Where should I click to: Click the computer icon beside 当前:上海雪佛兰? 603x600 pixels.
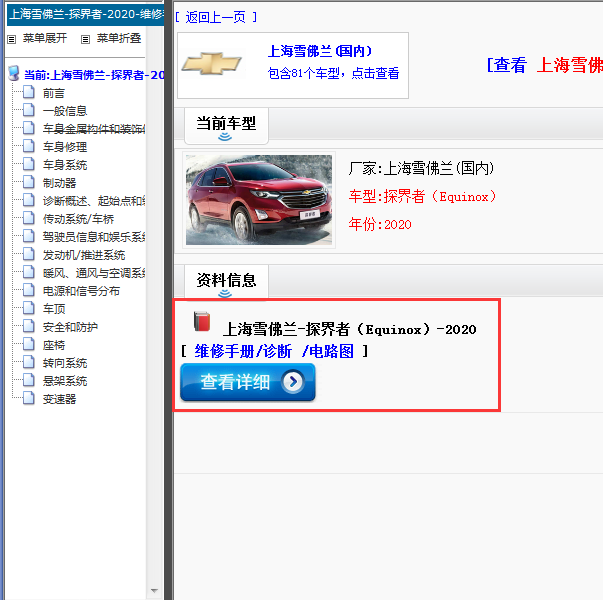(14, 73)
